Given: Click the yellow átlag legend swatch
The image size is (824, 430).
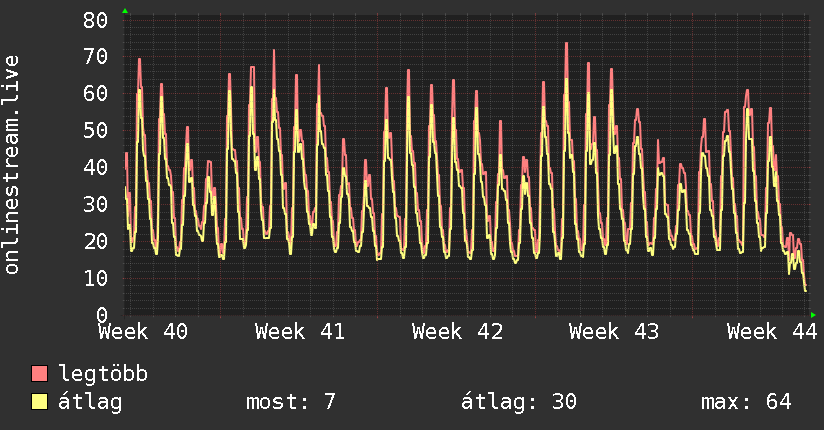Looking at the screenshot, I should 39,402.
